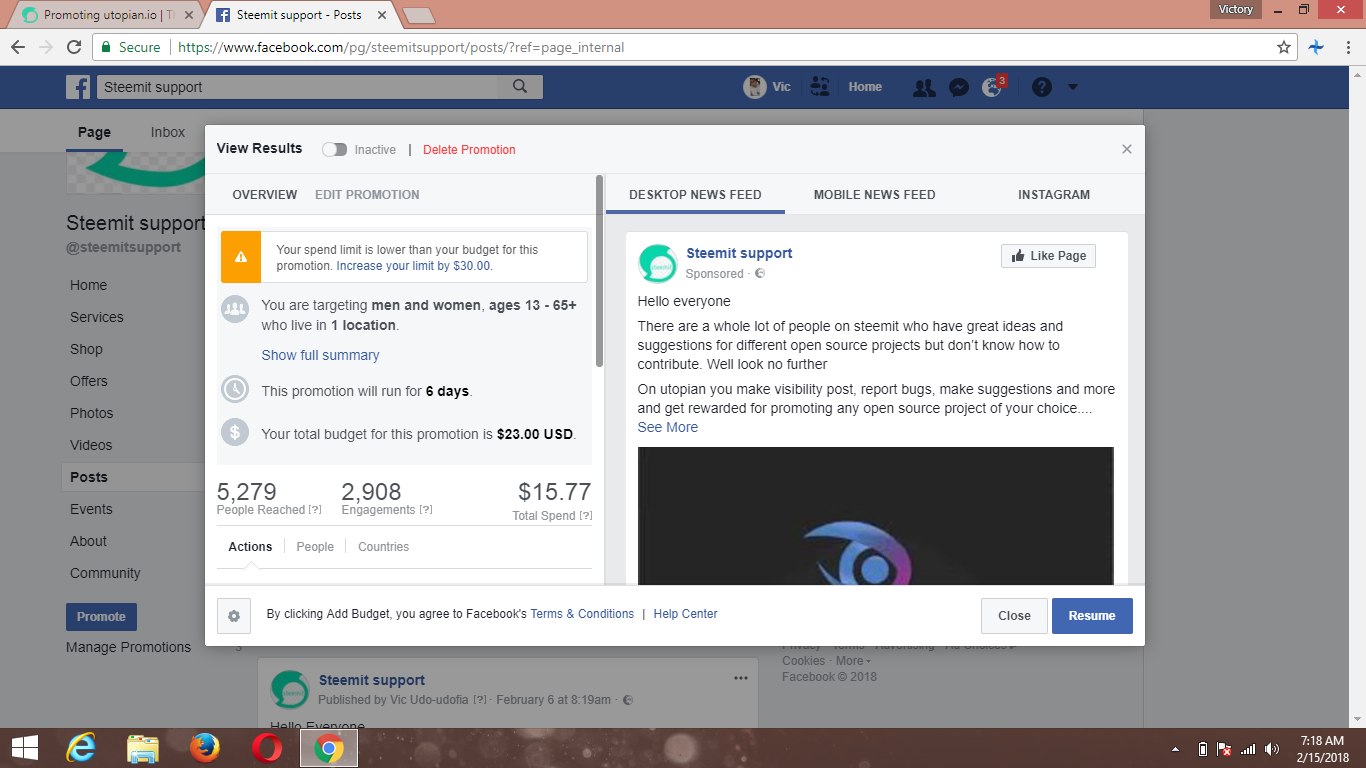Toggle the promotion to Inactive
The width and height of the screenshot is (1366, 768).
[x=334, y=148]
